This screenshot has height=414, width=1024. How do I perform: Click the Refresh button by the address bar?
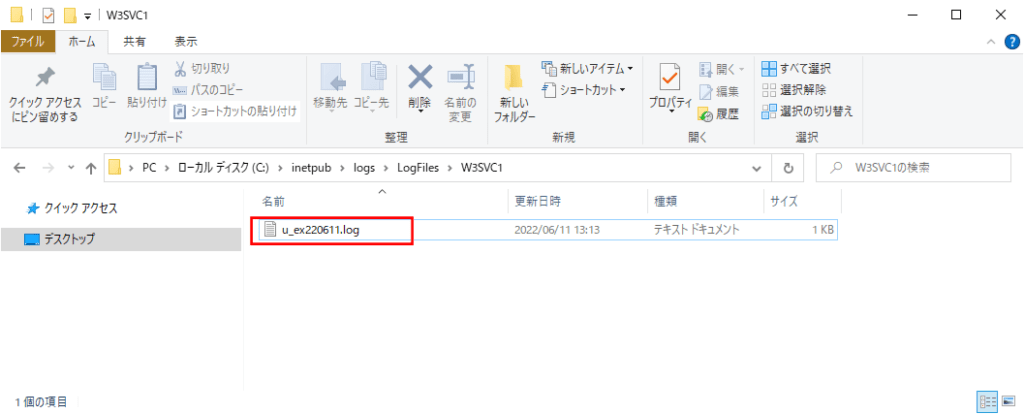tap(788, 168)
